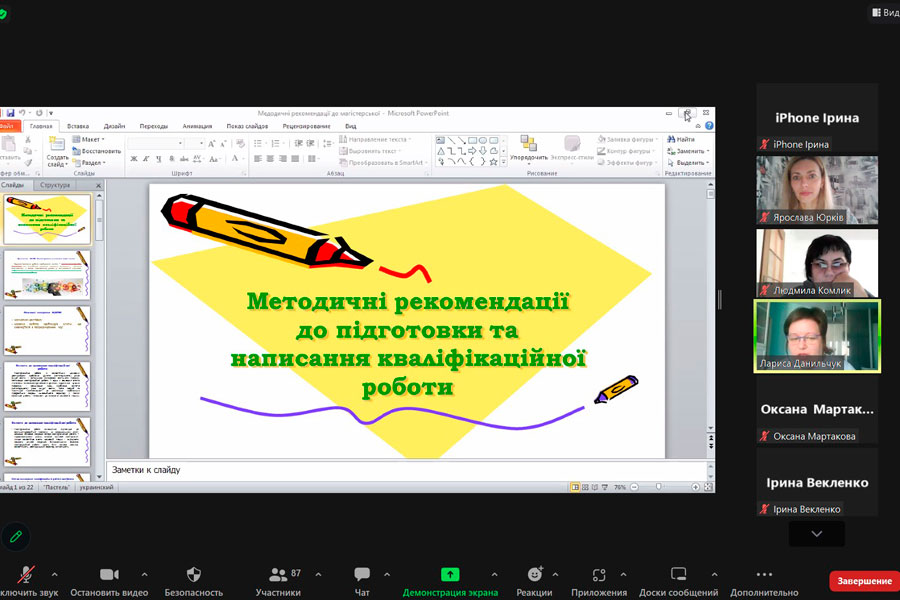
Task: Click the center text icon
Action: pos(270,158)
